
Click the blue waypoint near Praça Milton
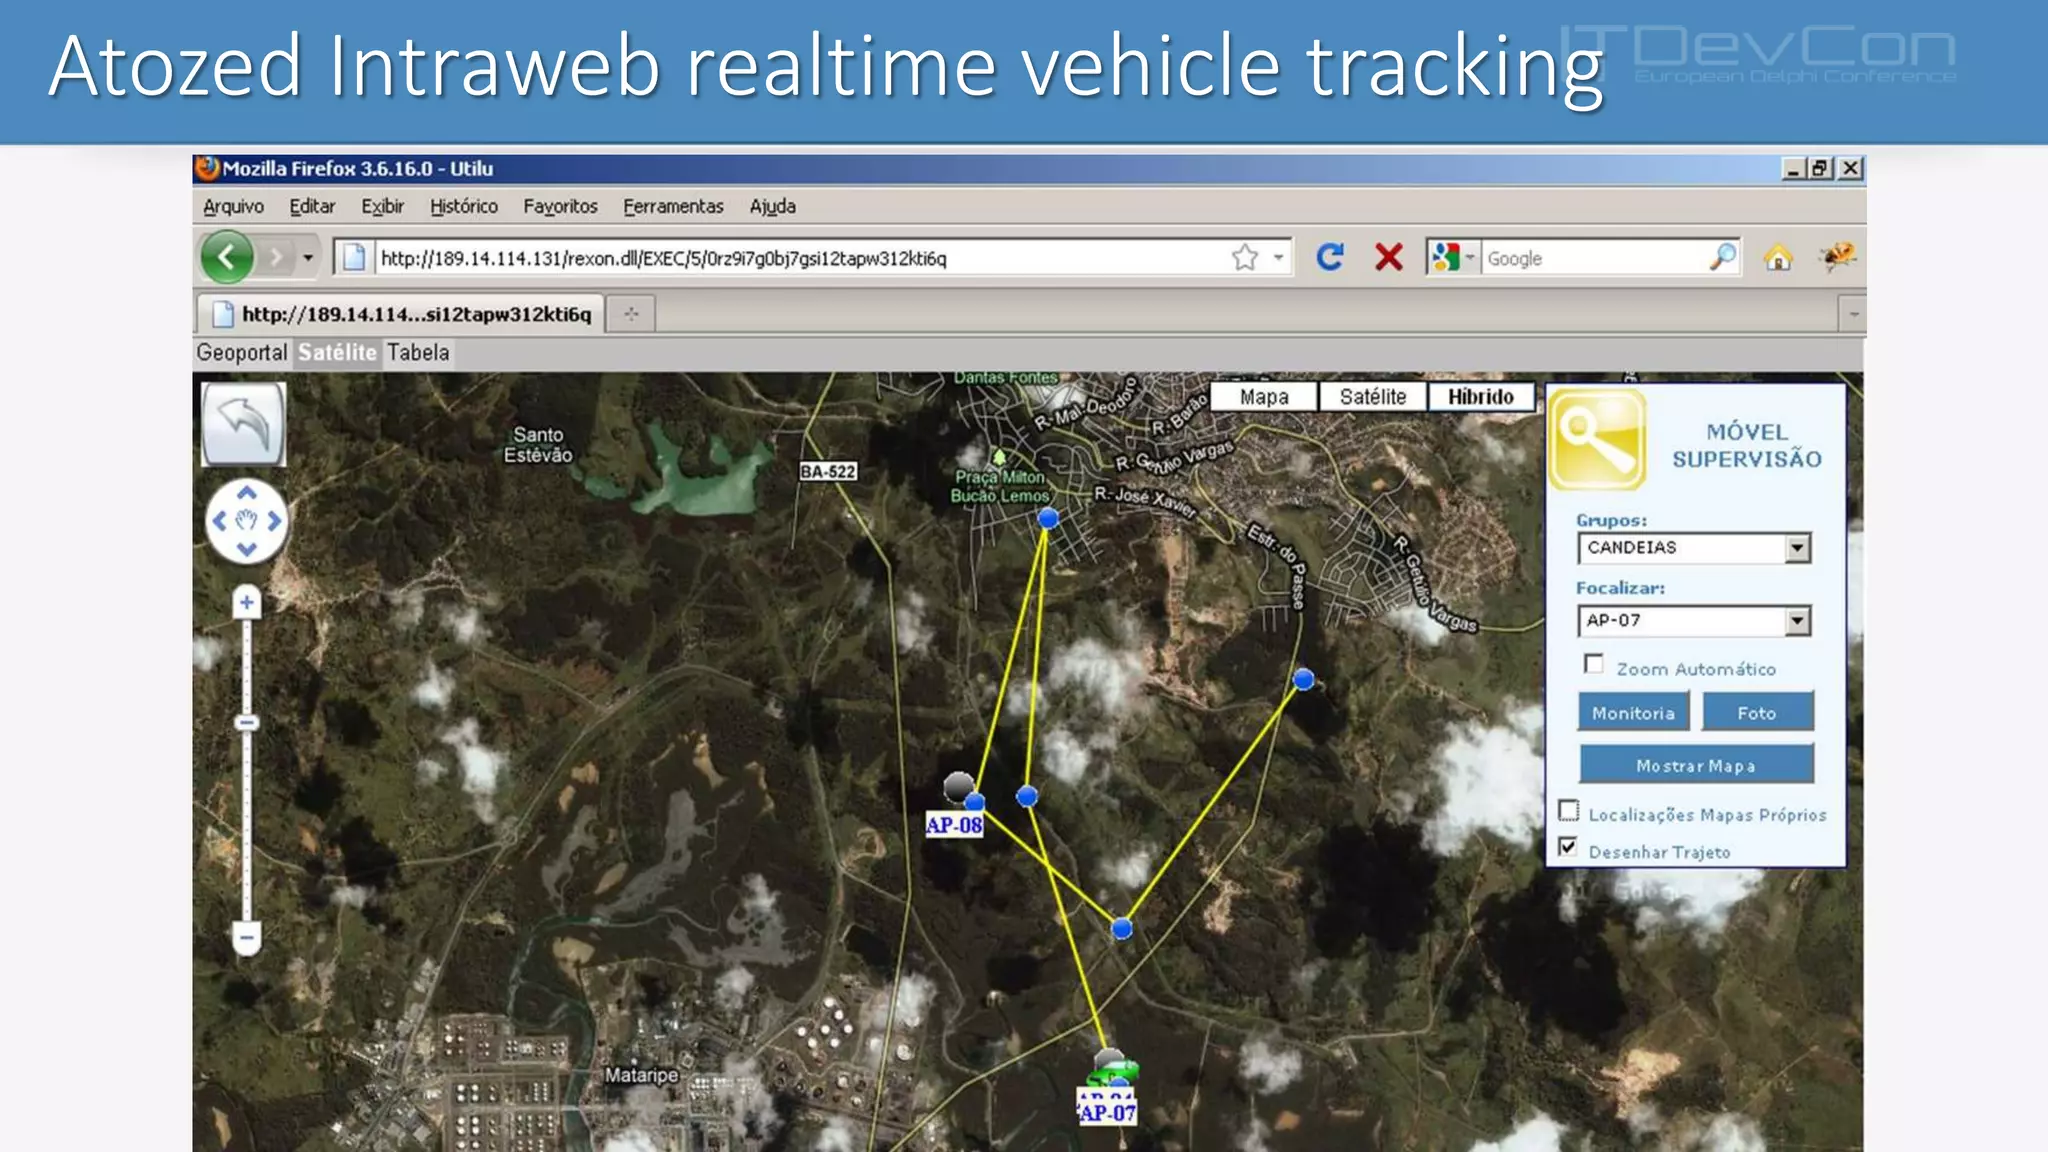tap(1048, 518)
